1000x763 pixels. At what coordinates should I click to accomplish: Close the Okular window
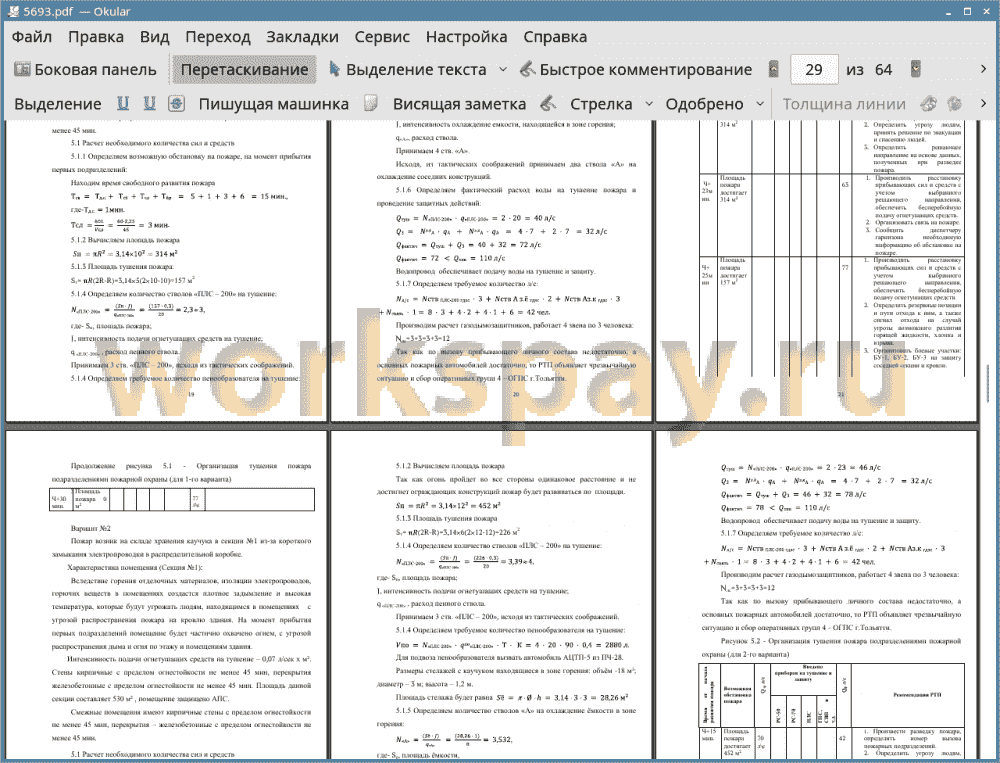click(985, 11)
